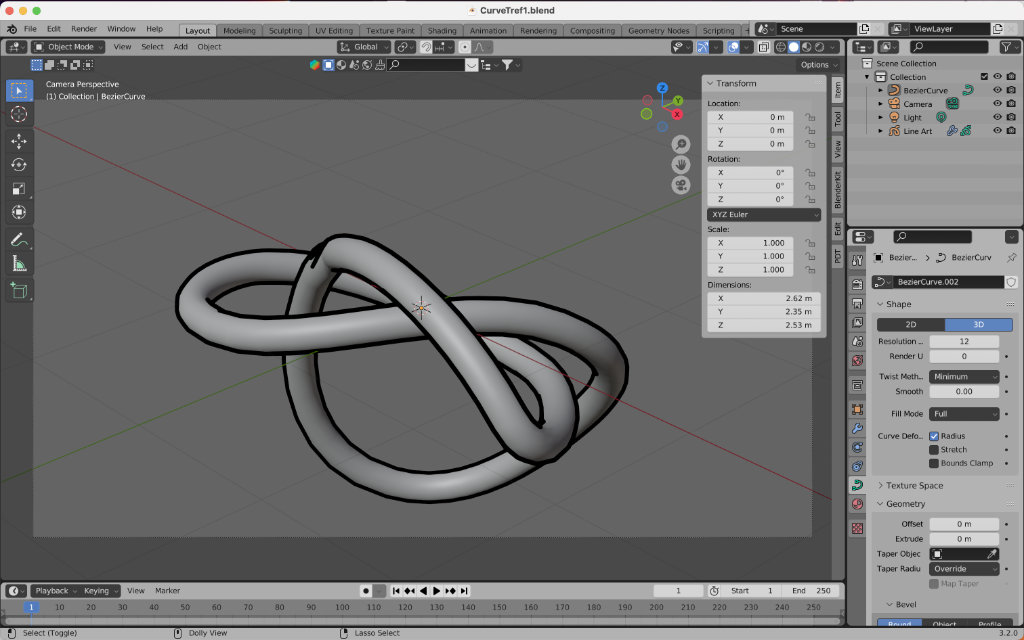The image size is (1024, 640).
Task: Open the Twist Method dropdown
Action: 964,377
